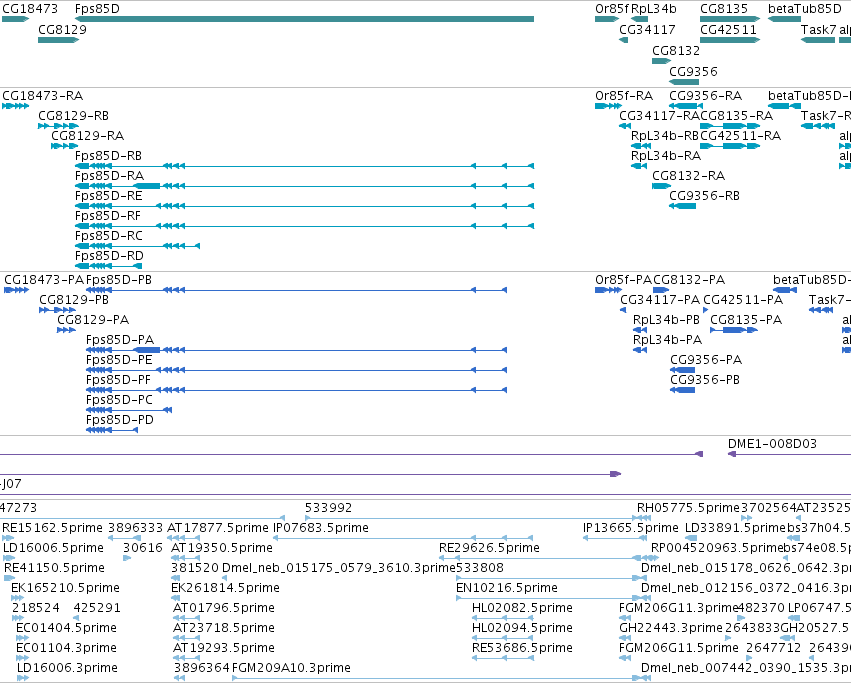
Task: Select the betaTub85D gene label
Action: (805, 9)
